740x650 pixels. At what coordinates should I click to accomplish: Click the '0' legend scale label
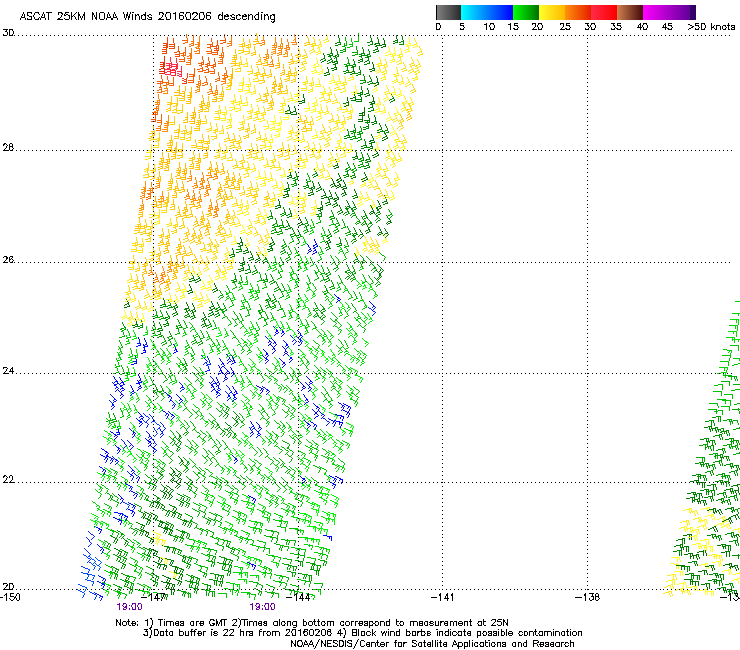438,27
